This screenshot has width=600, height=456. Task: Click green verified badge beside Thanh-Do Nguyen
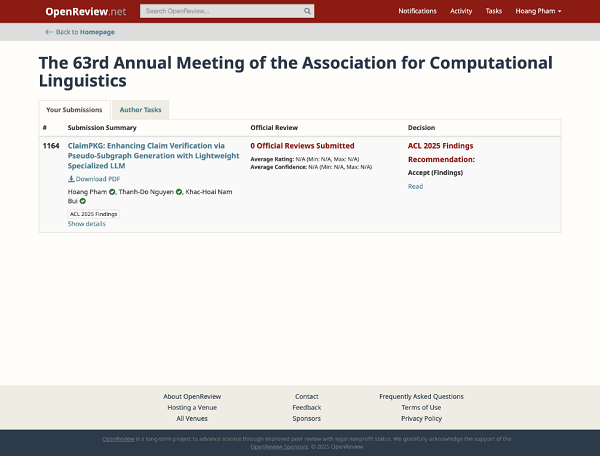[x=179, y=191]
